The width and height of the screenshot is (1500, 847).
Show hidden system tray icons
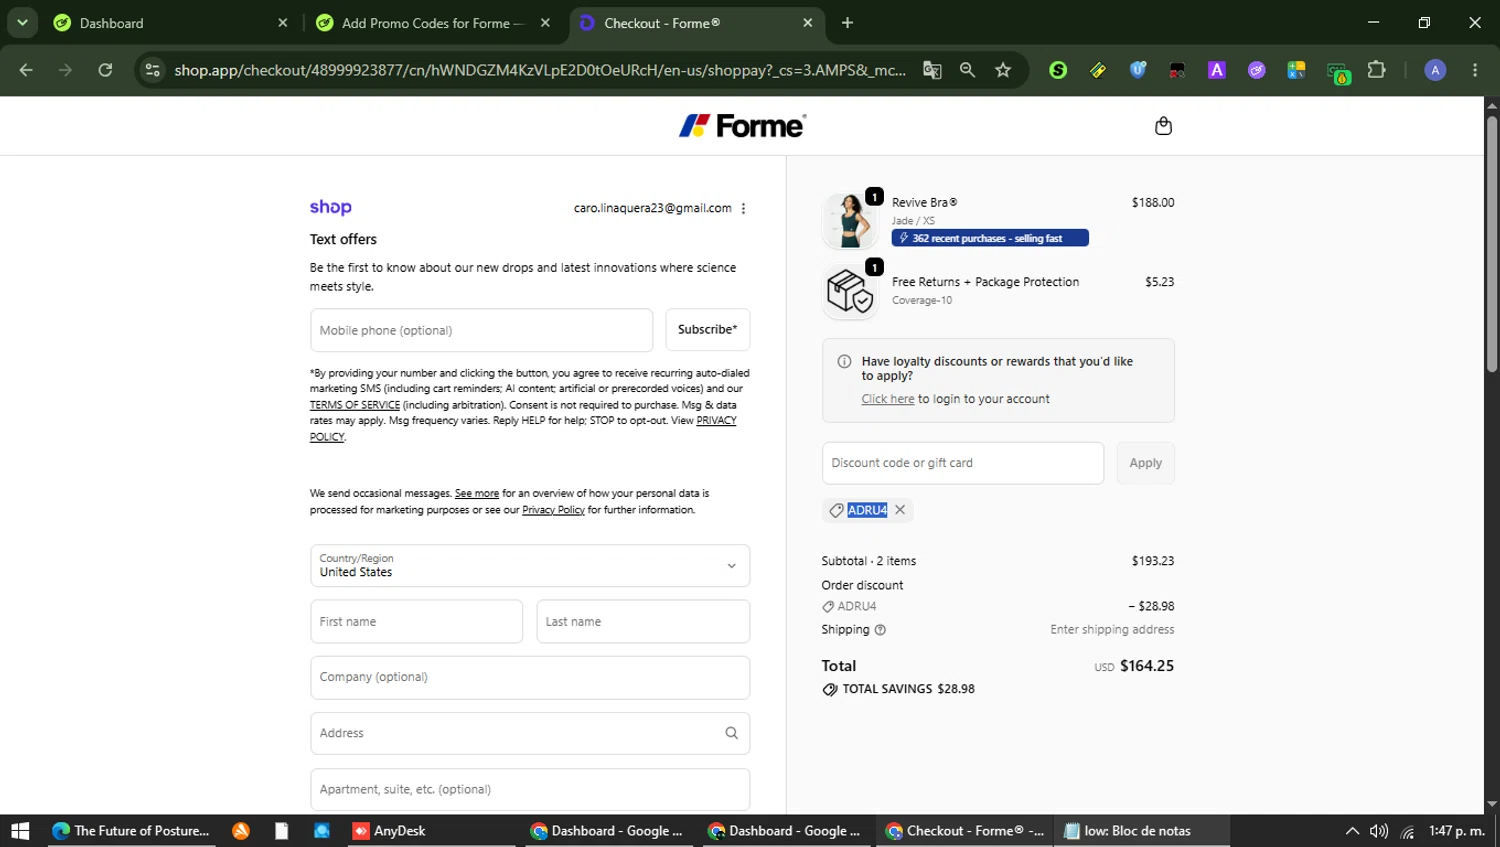tap(1352, 831)
